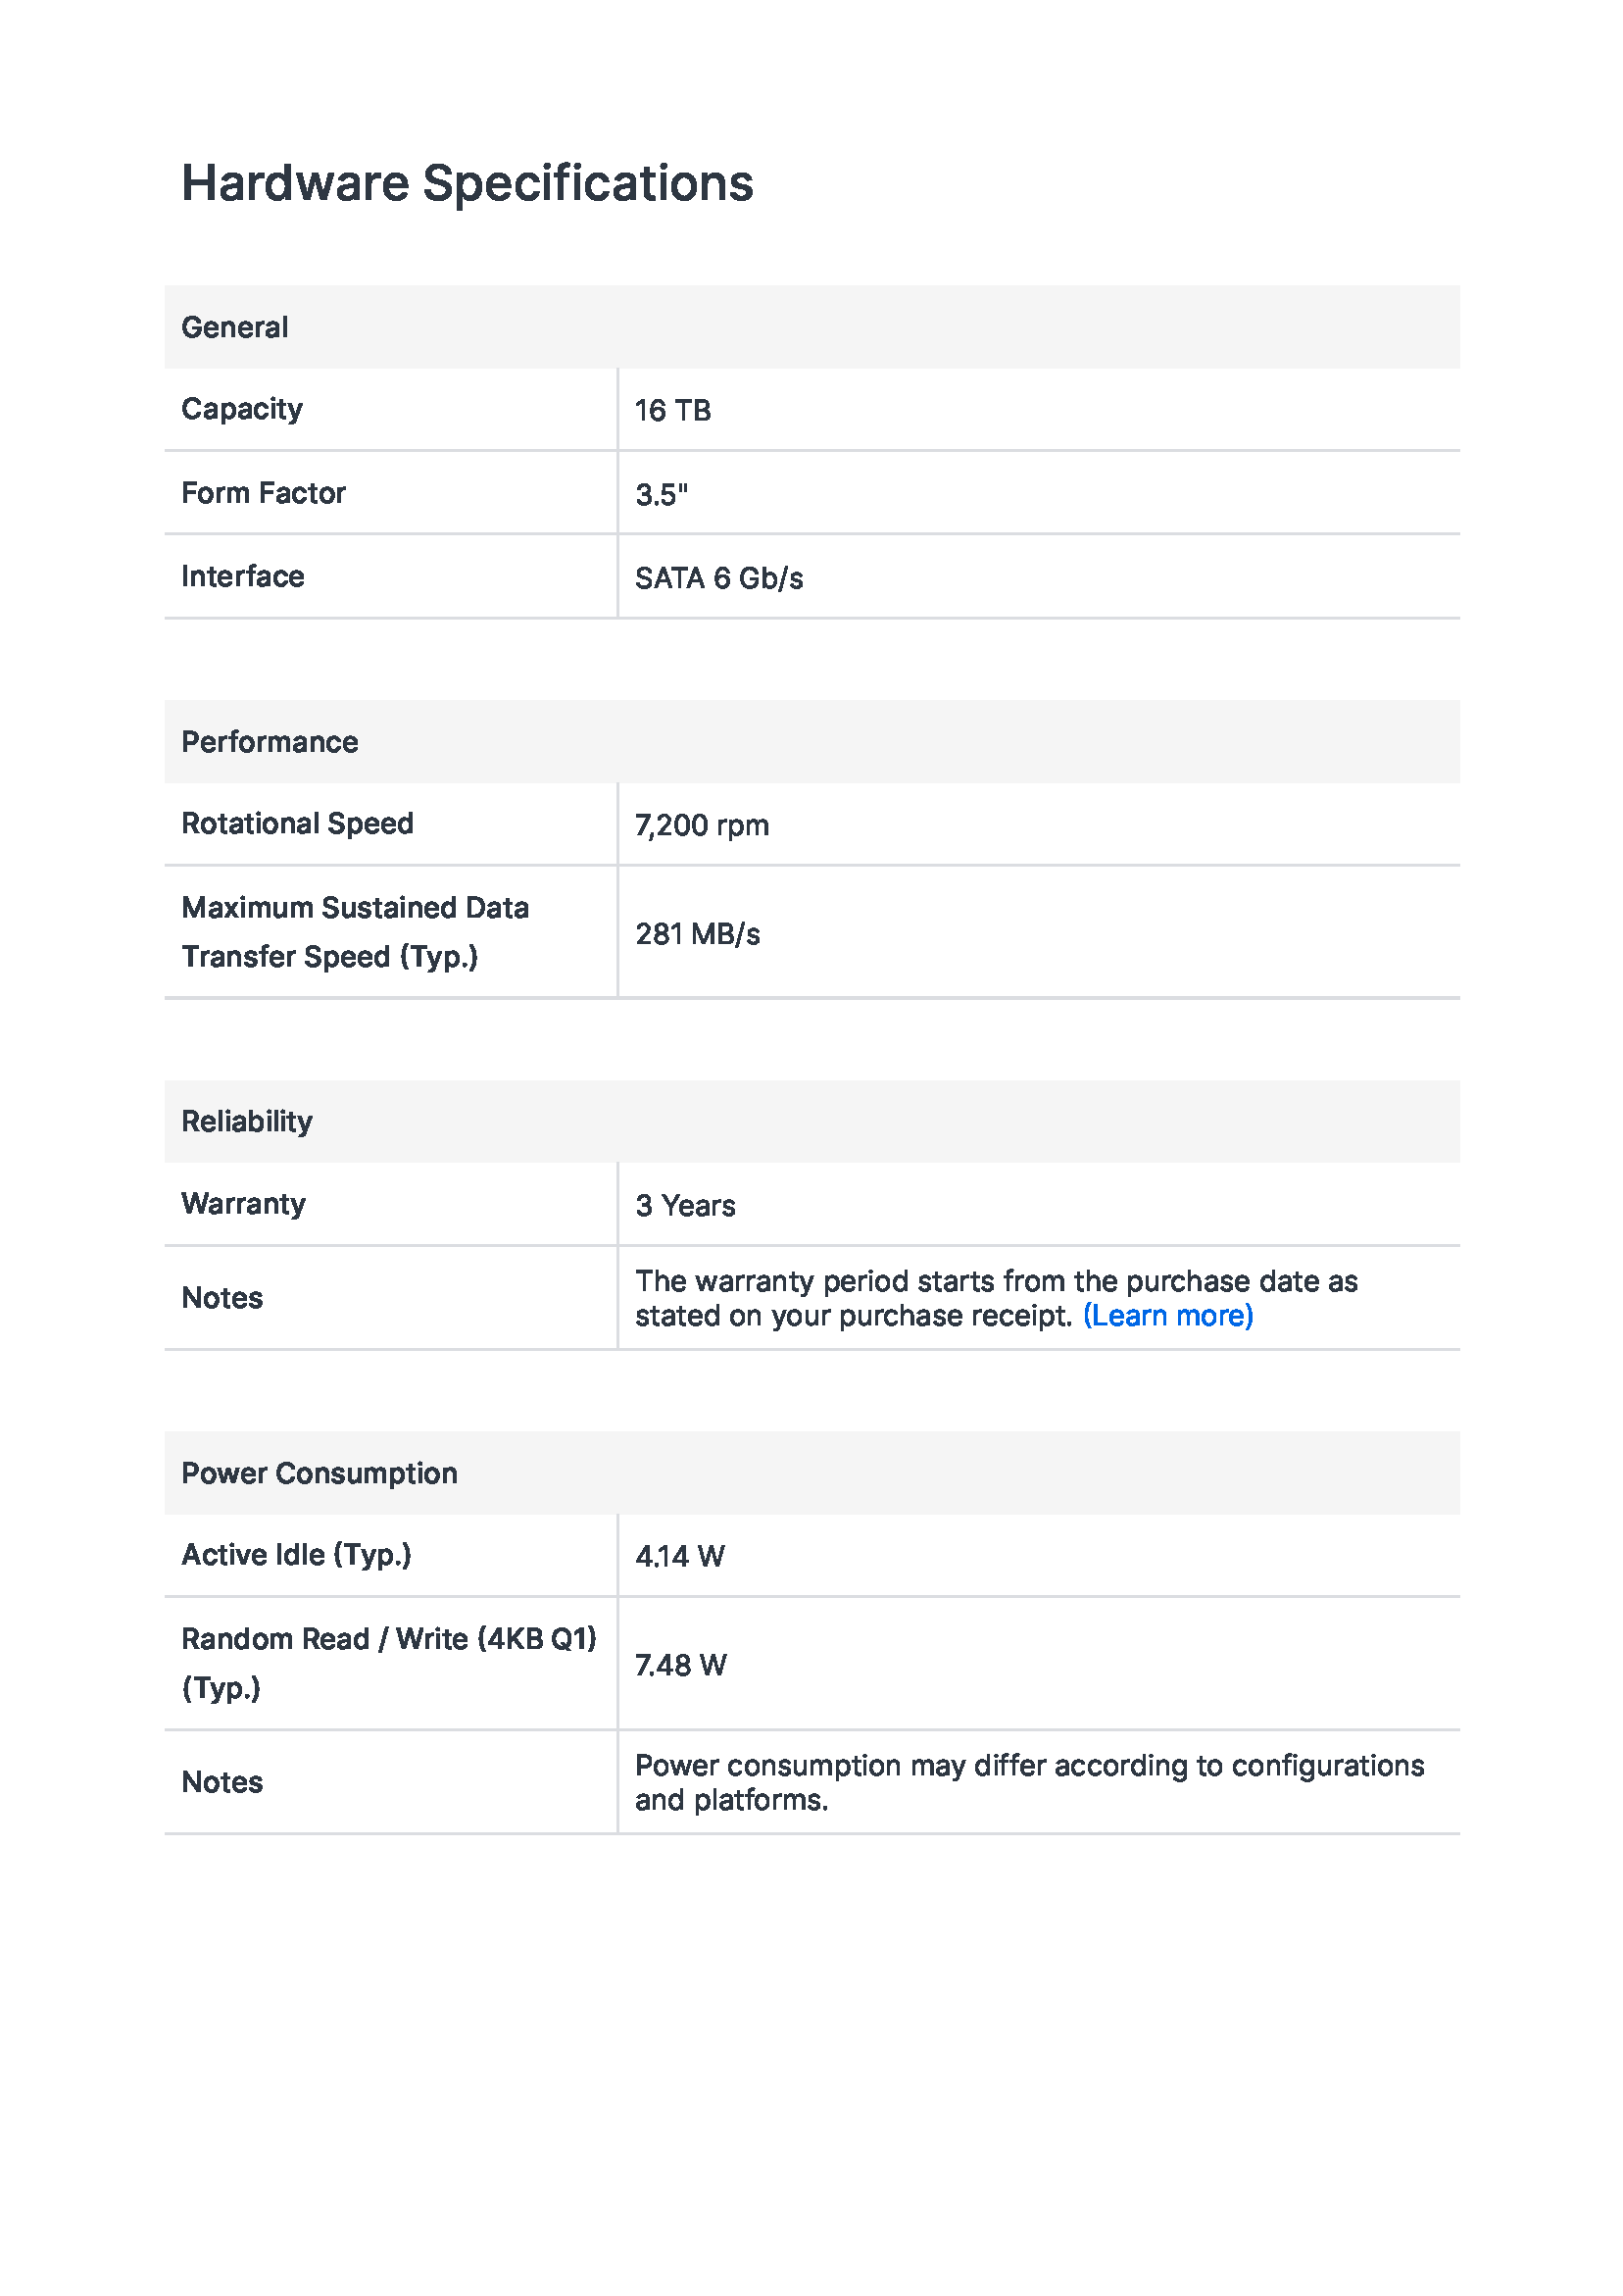The height and width of the screenshot is (2296, 1623).
Task: Click the Warranty row label
Action: point(243,1204)
